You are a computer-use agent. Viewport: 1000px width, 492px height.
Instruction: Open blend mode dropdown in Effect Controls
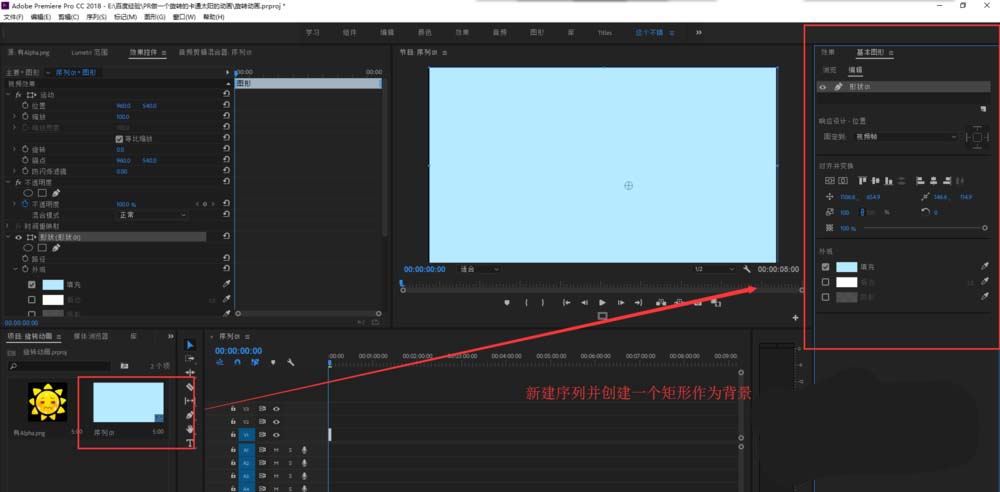coord(153,215)
